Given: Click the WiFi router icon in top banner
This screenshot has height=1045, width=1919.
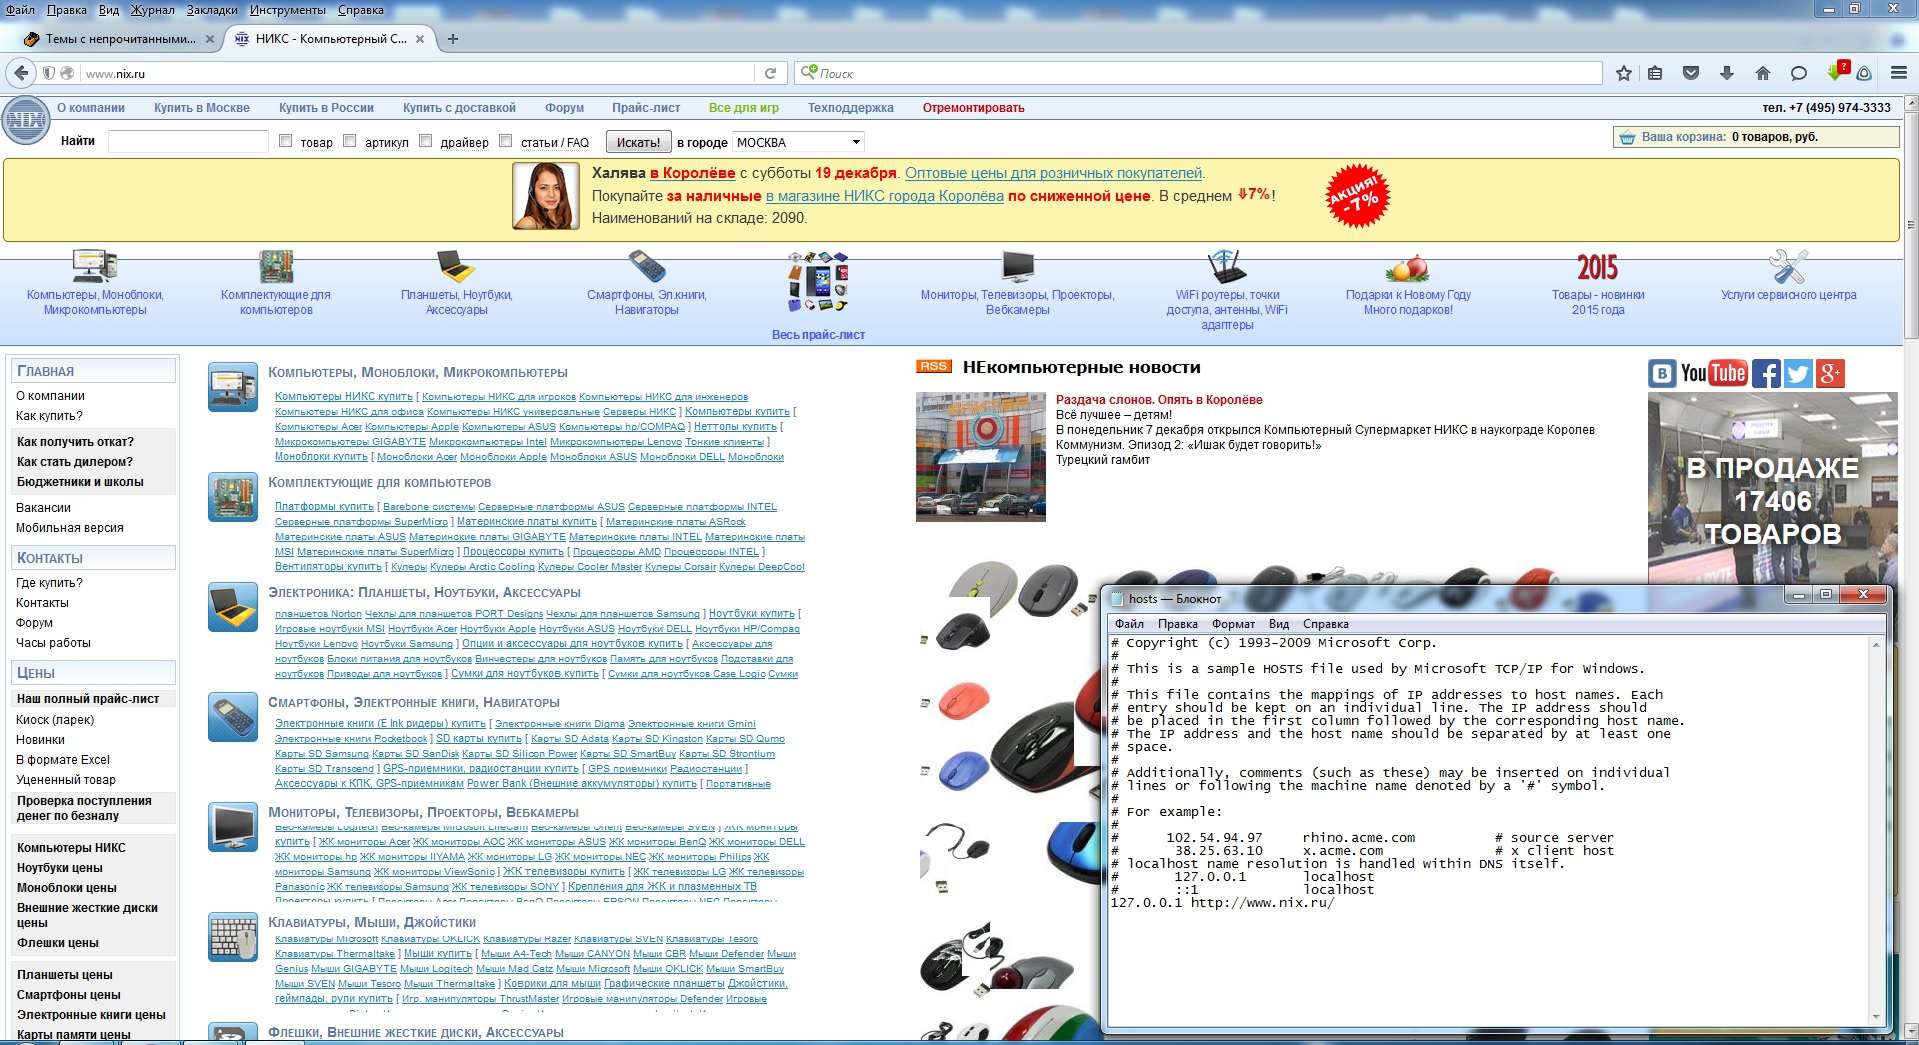Looking at the screenshot, I should click(1226, 267).
